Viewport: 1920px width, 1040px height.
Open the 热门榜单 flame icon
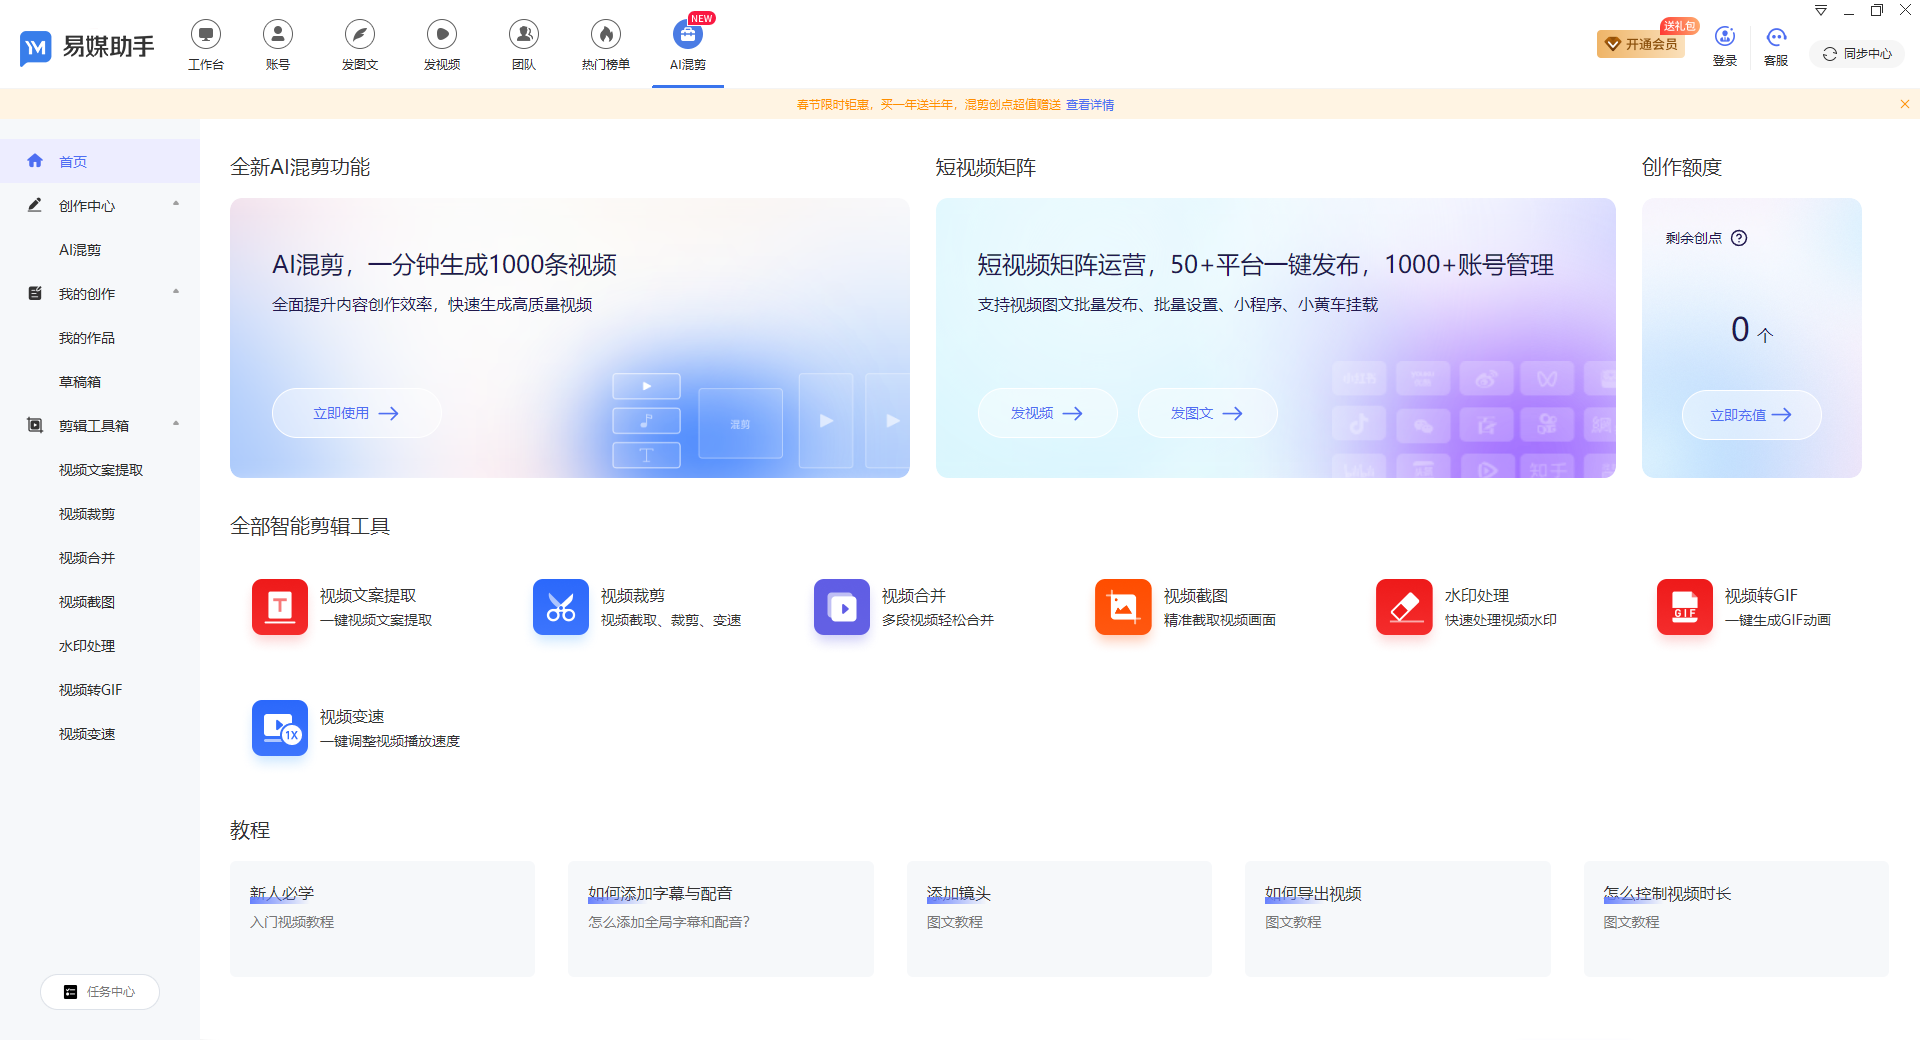(x=605, y=33)
